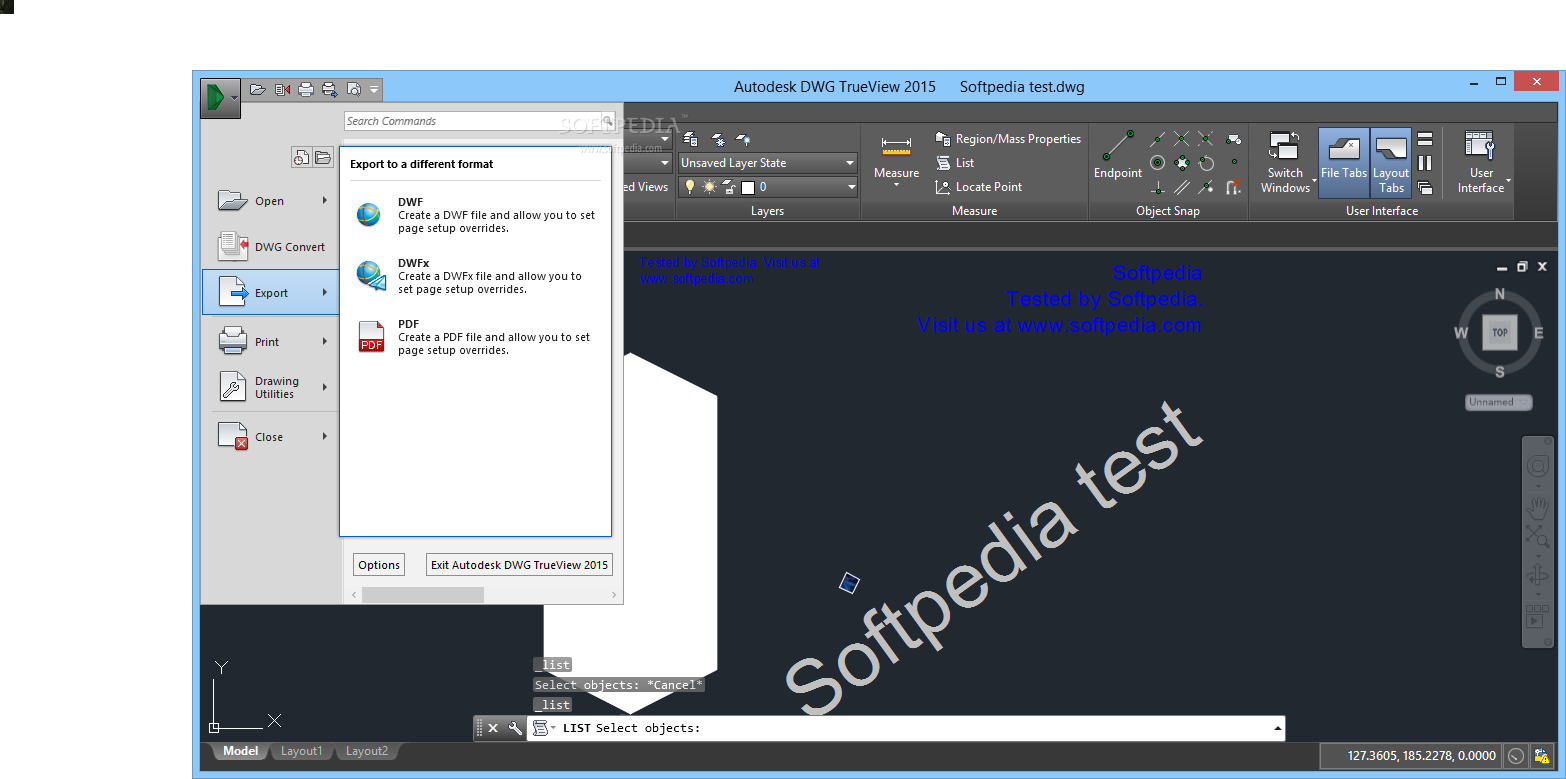Click the ShowMotion icon in navigation bar
1566x779 pixels.
click(1537, 616)
